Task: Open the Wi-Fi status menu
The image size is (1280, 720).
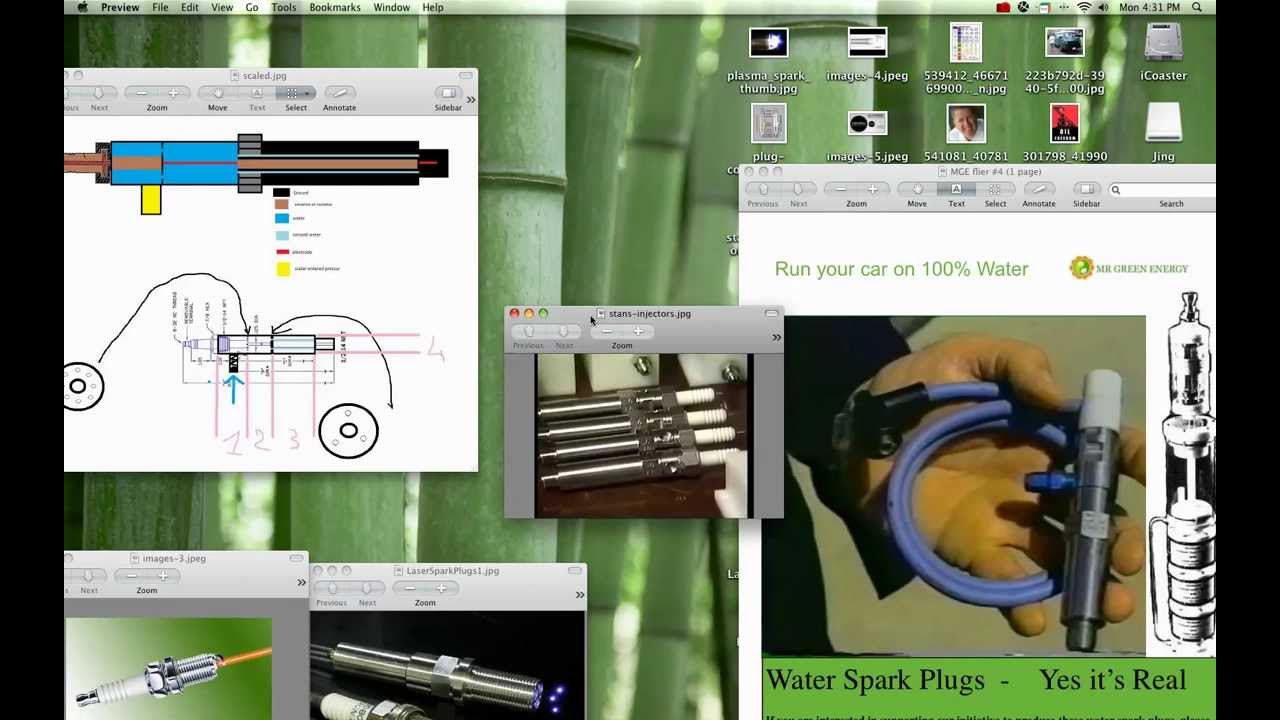Action: tap(1084, 8)
